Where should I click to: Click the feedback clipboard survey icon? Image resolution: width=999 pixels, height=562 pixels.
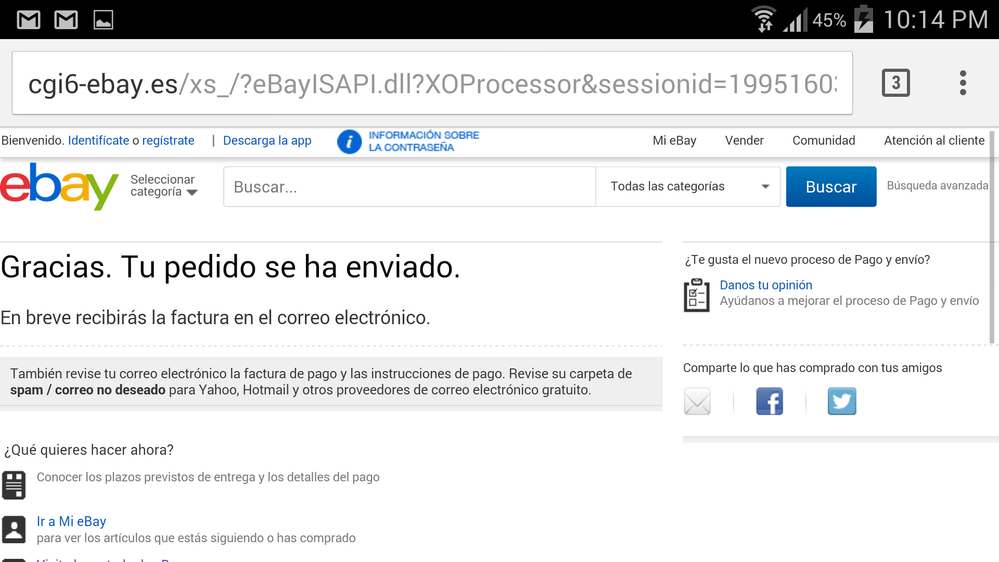tap(696, 295)
